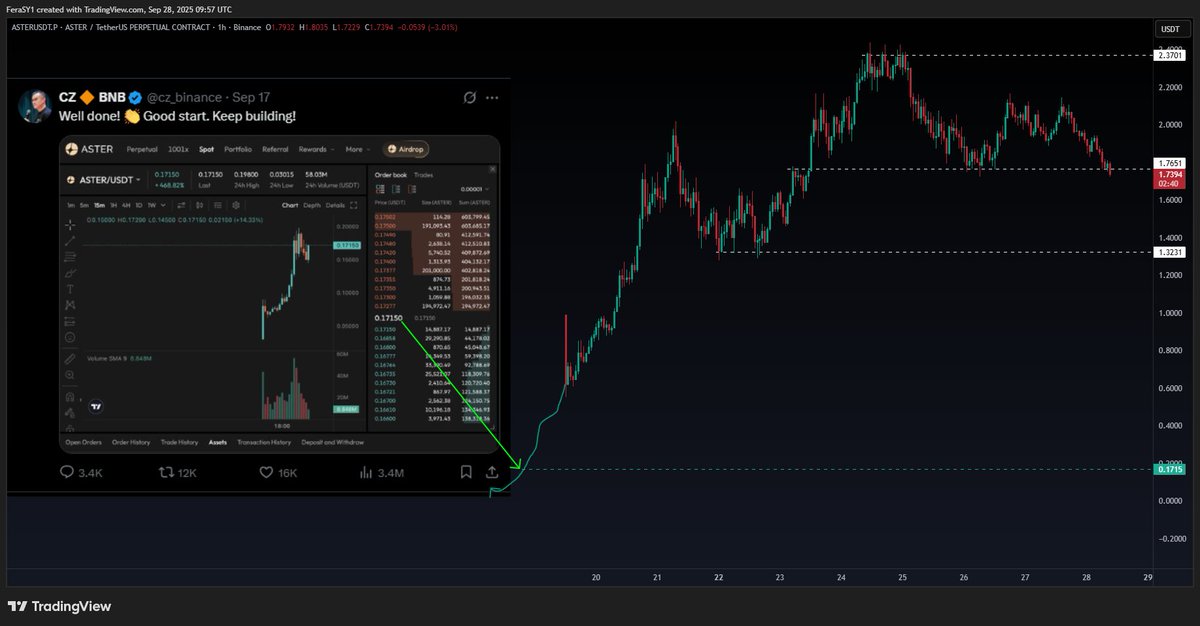The image size is (1200, 626).
Task: Click the USDT currency button on price axis
Action: pyautogui.click(x=1171, y=30)
